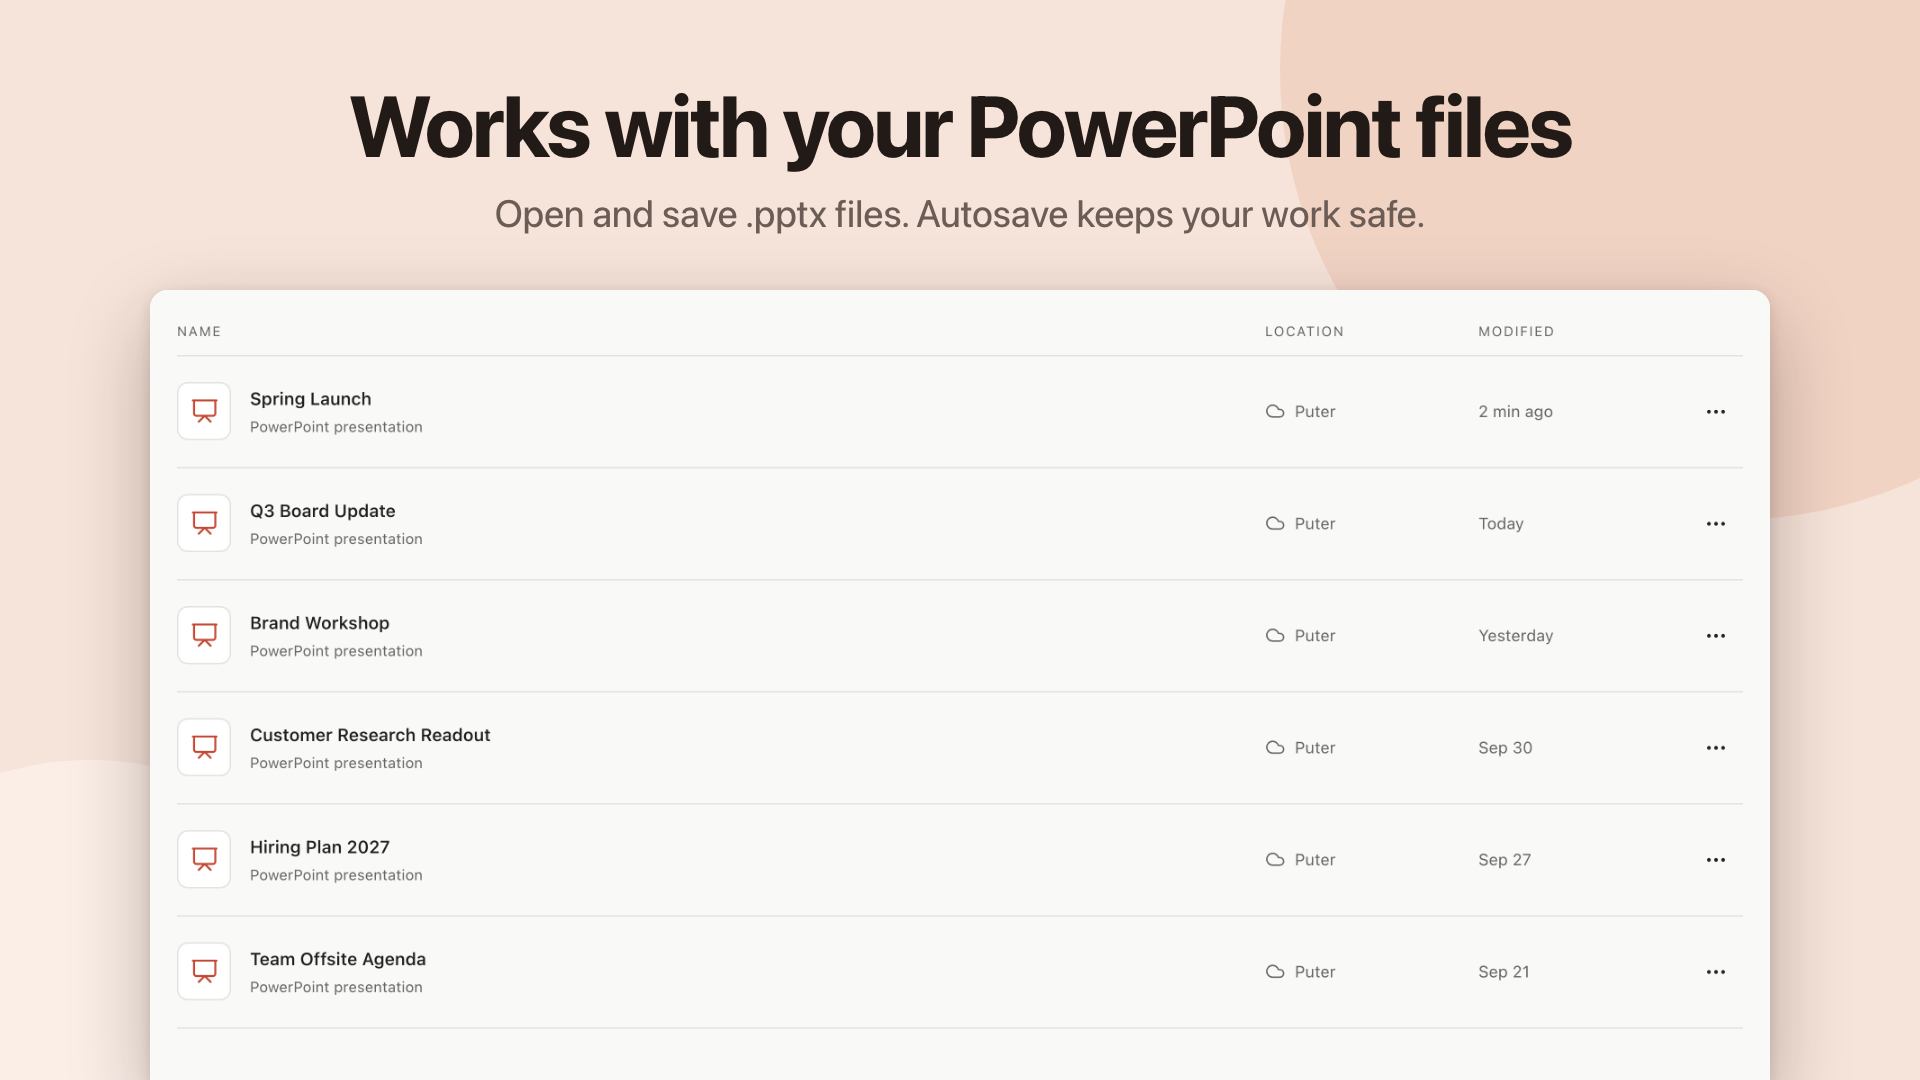This screenshot has height=1080, width=1920.
Task: Select the Team Offsite Agenda file name
Action: 338,959
